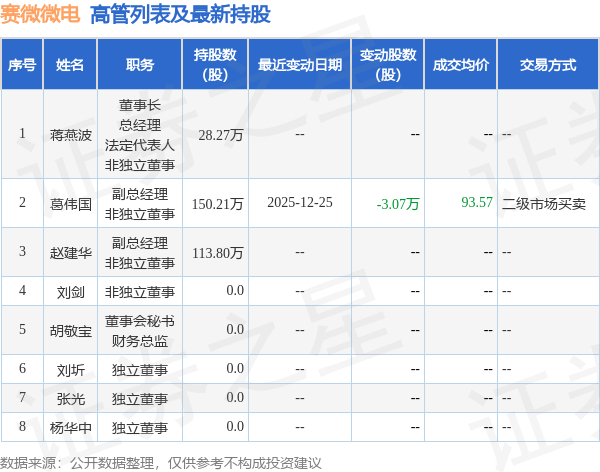The width and height of the screenshot is (600, 472).
Task: Click the 职务 column header
Action: click(140, 65)
